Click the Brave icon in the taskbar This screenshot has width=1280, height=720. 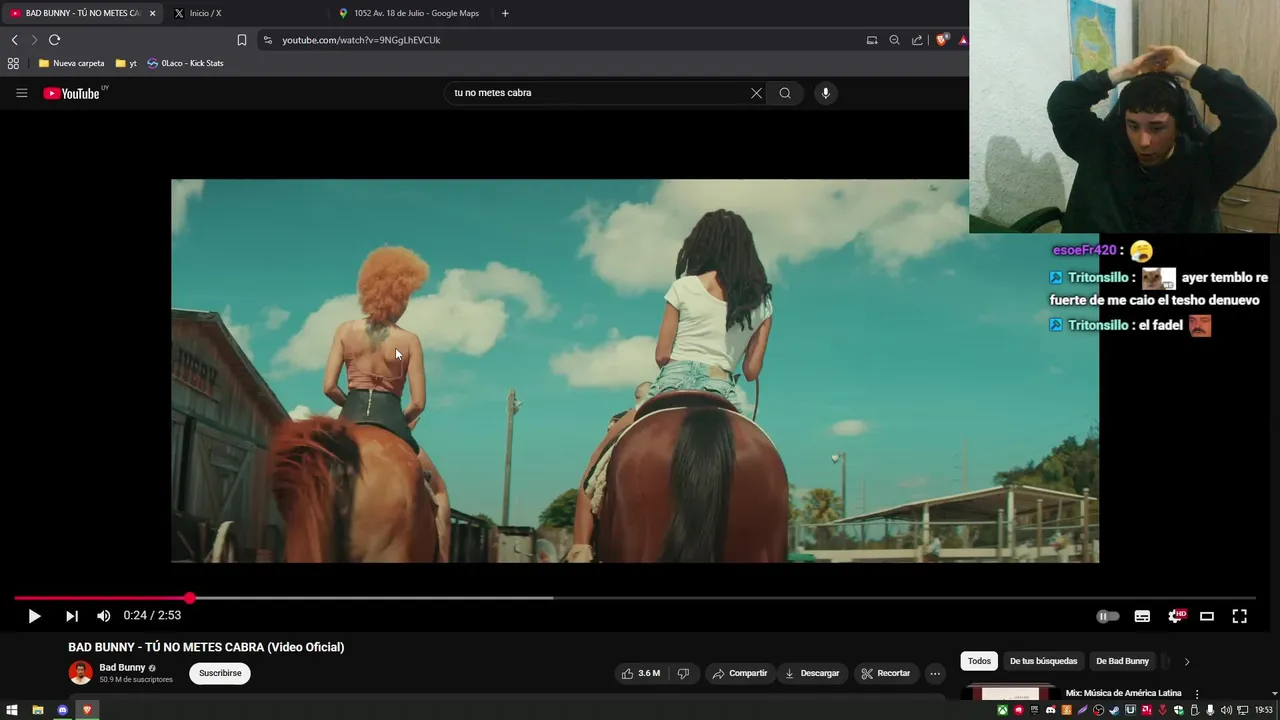point(87,710)
